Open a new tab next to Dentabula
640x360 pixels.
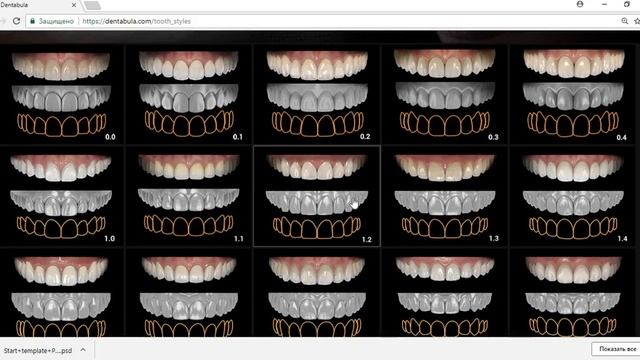92,5
